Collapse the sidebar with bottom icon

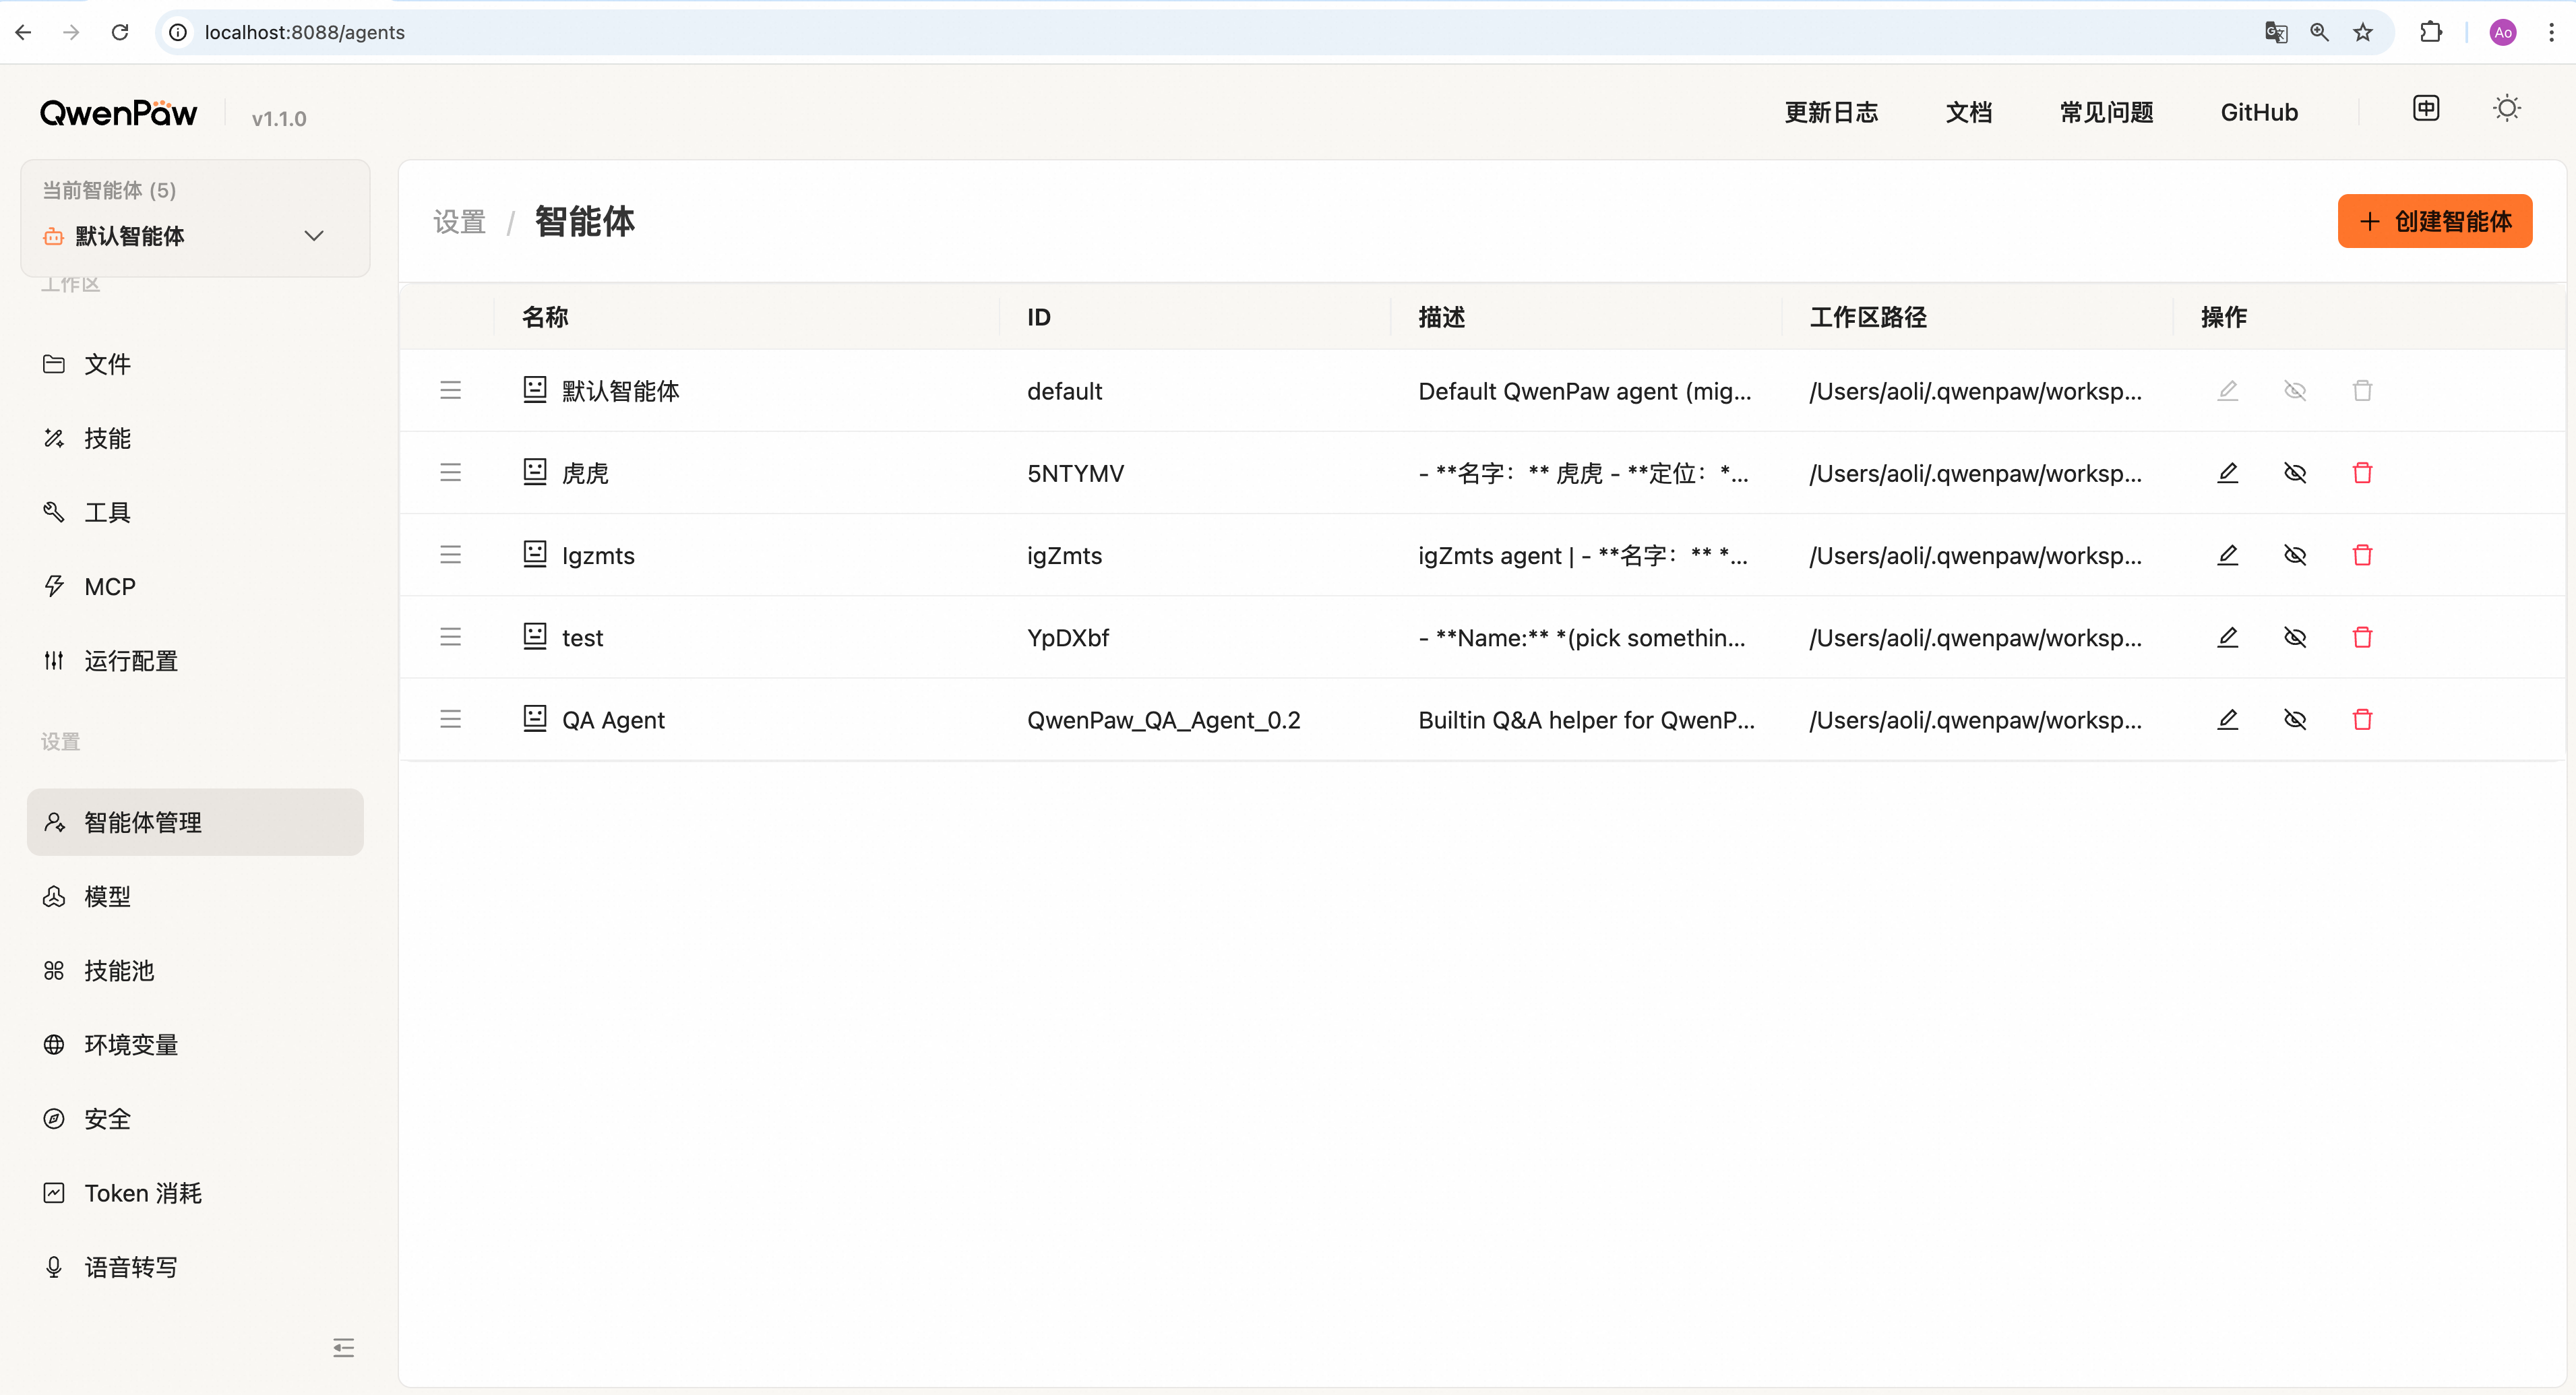(343, 1347)
